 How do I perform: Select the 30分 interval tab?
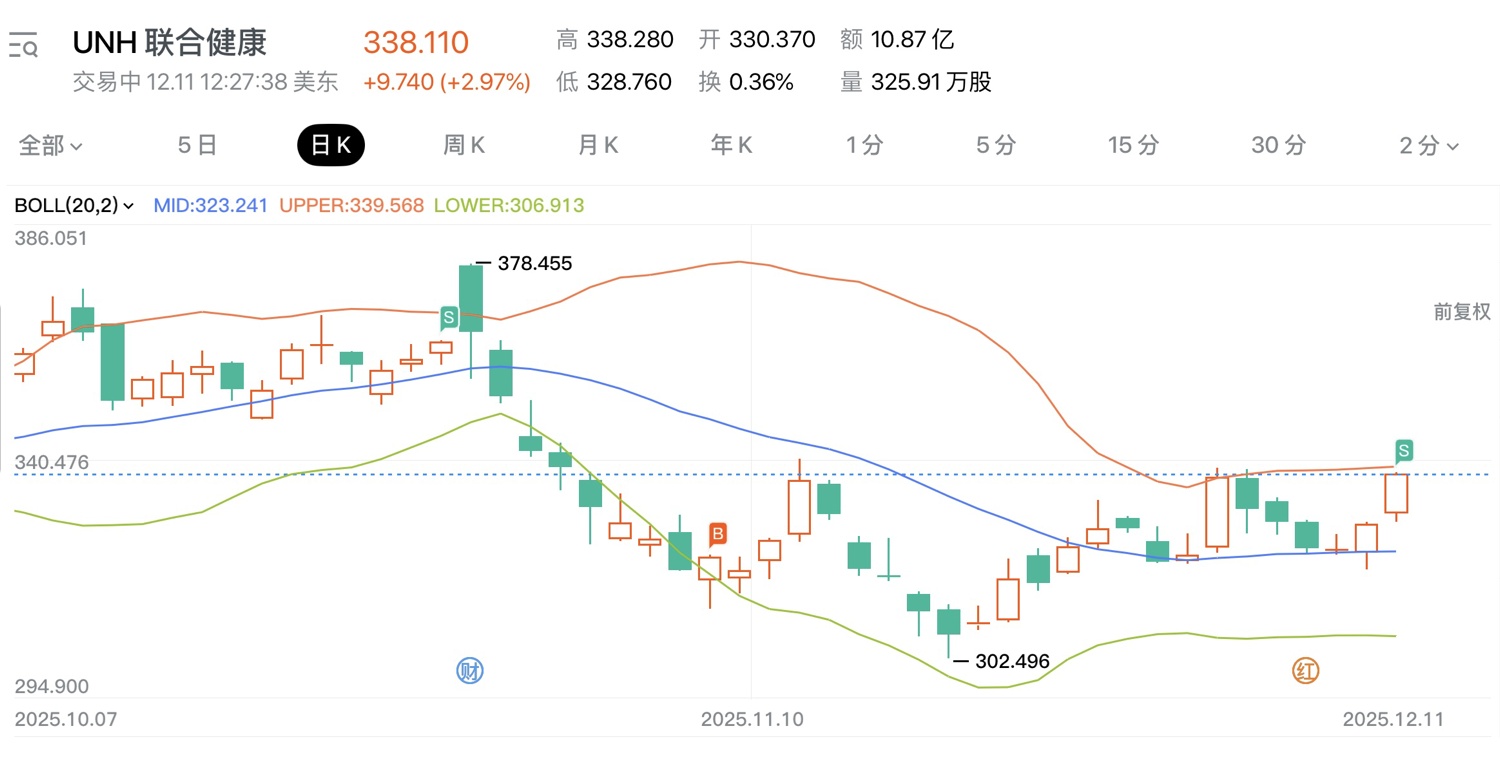tap(1278, 146)
